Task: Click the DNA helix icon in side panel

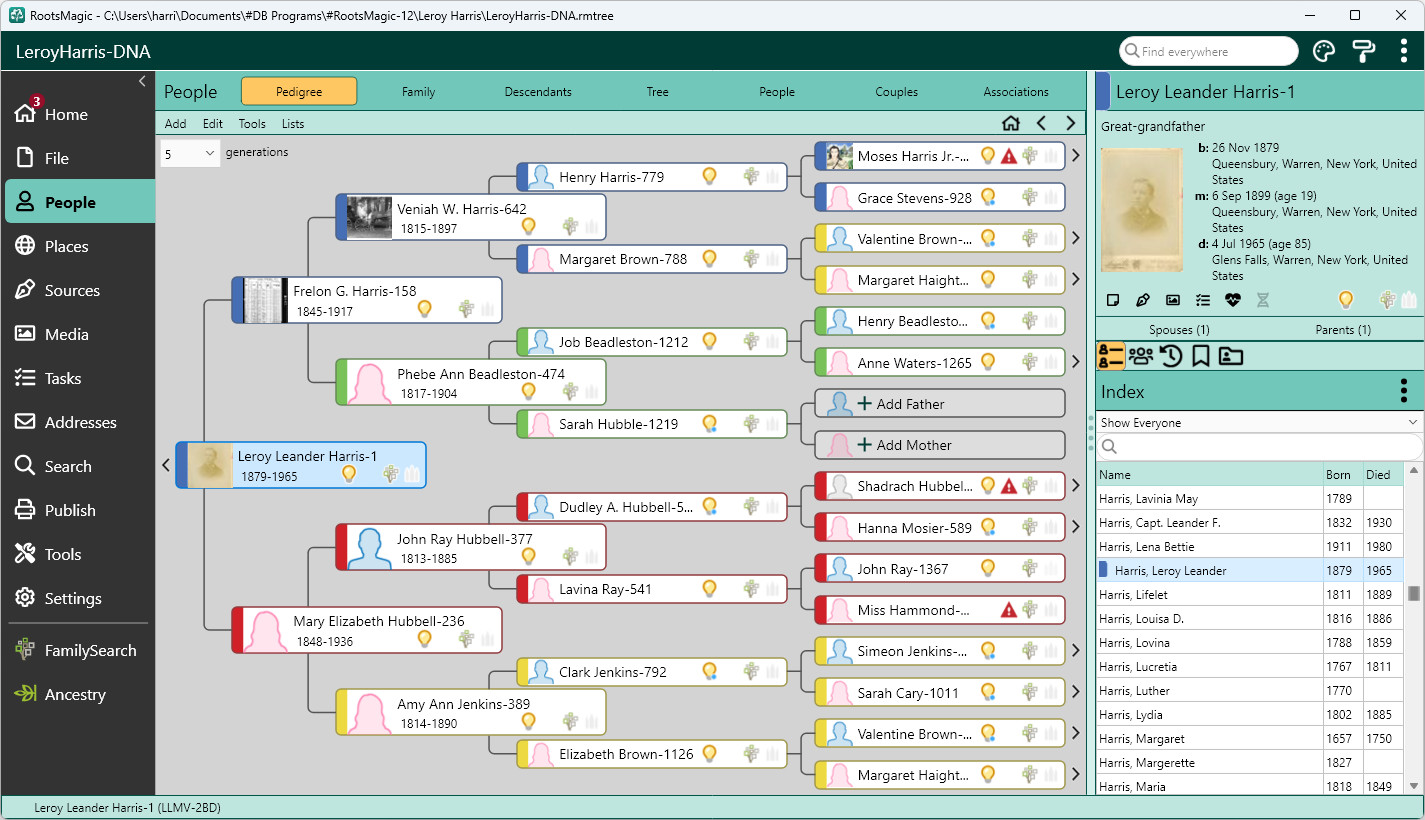Action: tap(1262, 300)
